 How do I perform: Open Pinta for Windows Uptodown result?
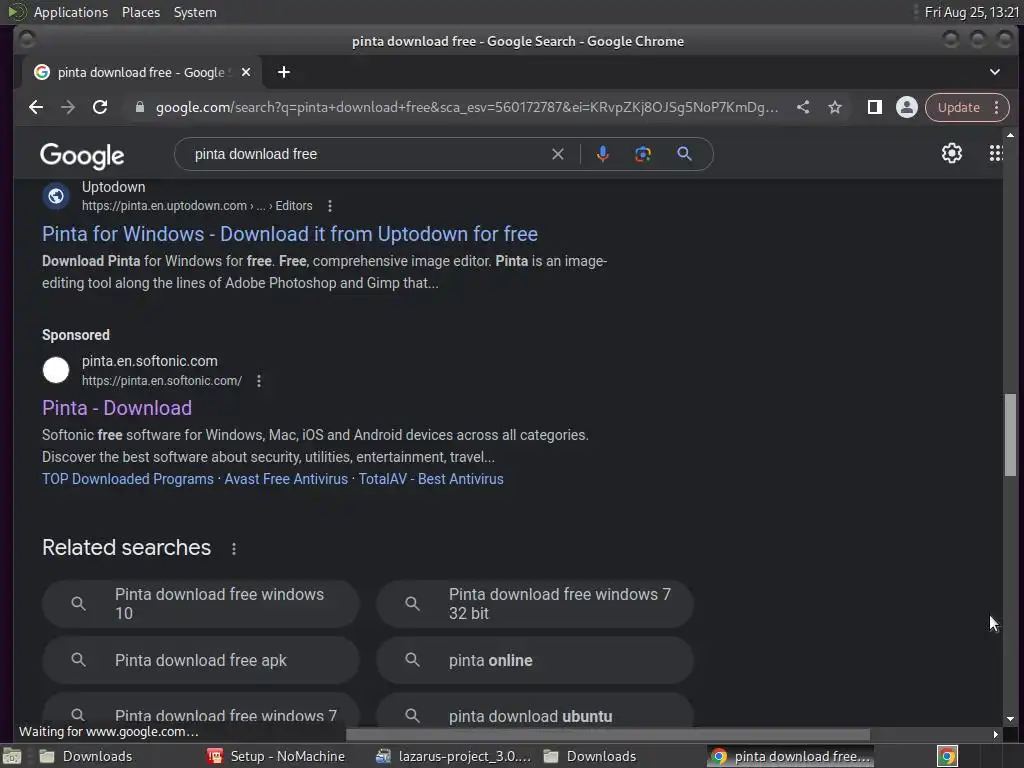pos(290,234)
